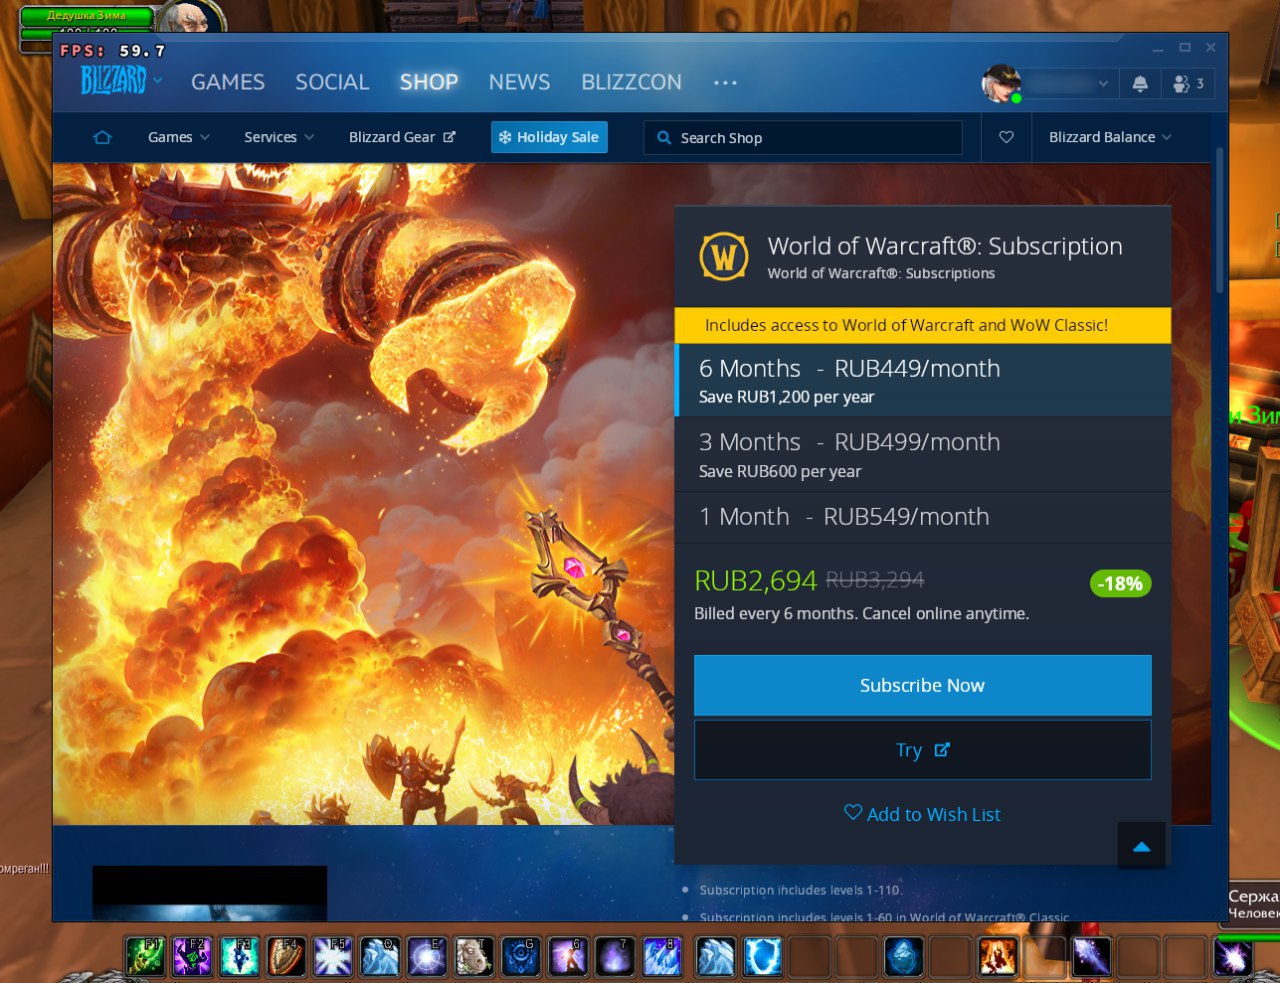The width and height of the screenshot is (1280, 983).
Task: Use the F2 action bar spell
Action: 193,957
